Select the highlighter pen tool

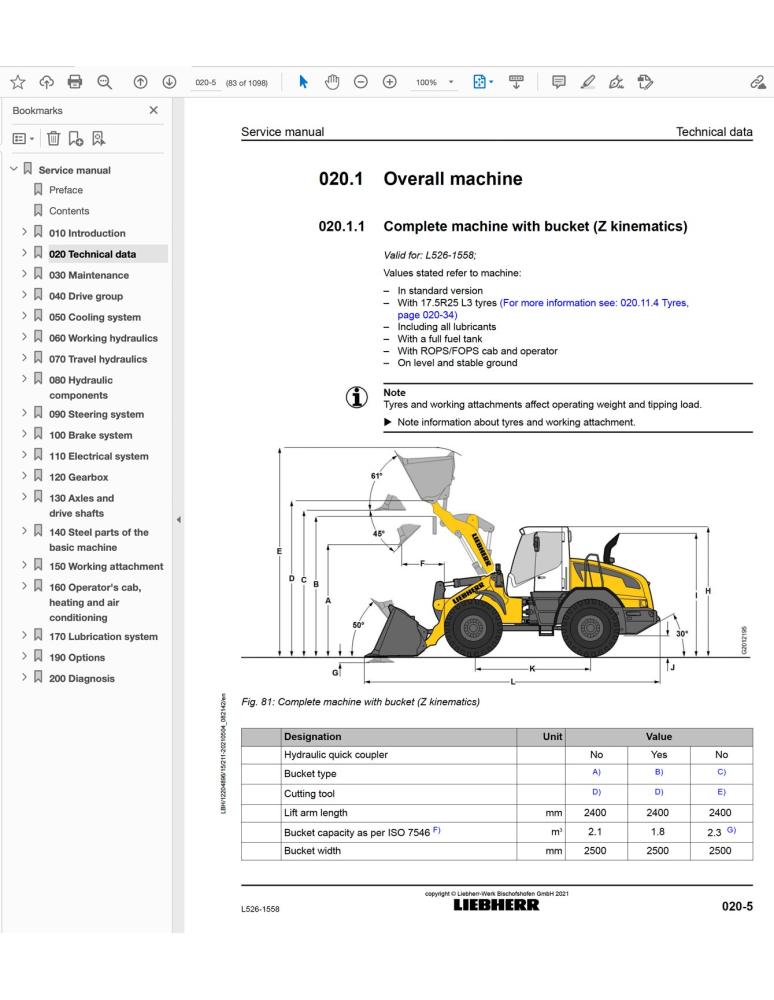pyautogui.click(x=588, y=82)
